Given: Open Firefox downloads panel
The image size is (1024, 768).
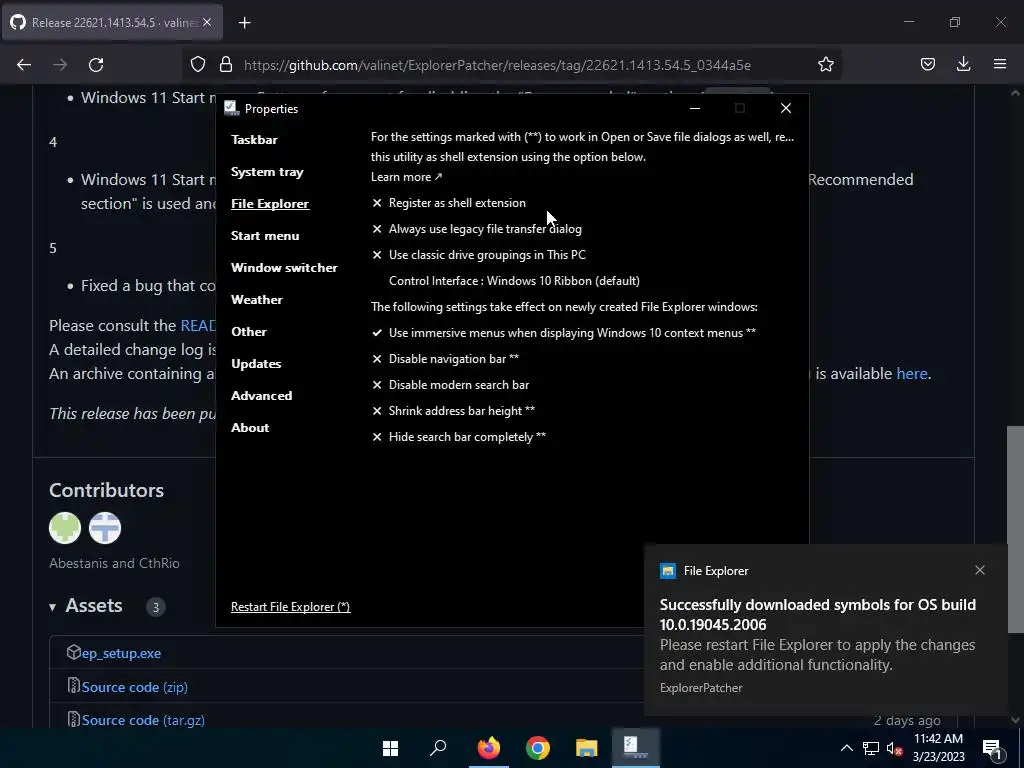Looking at the screenshot, I should pyautogui.click(x=963, y=65).
